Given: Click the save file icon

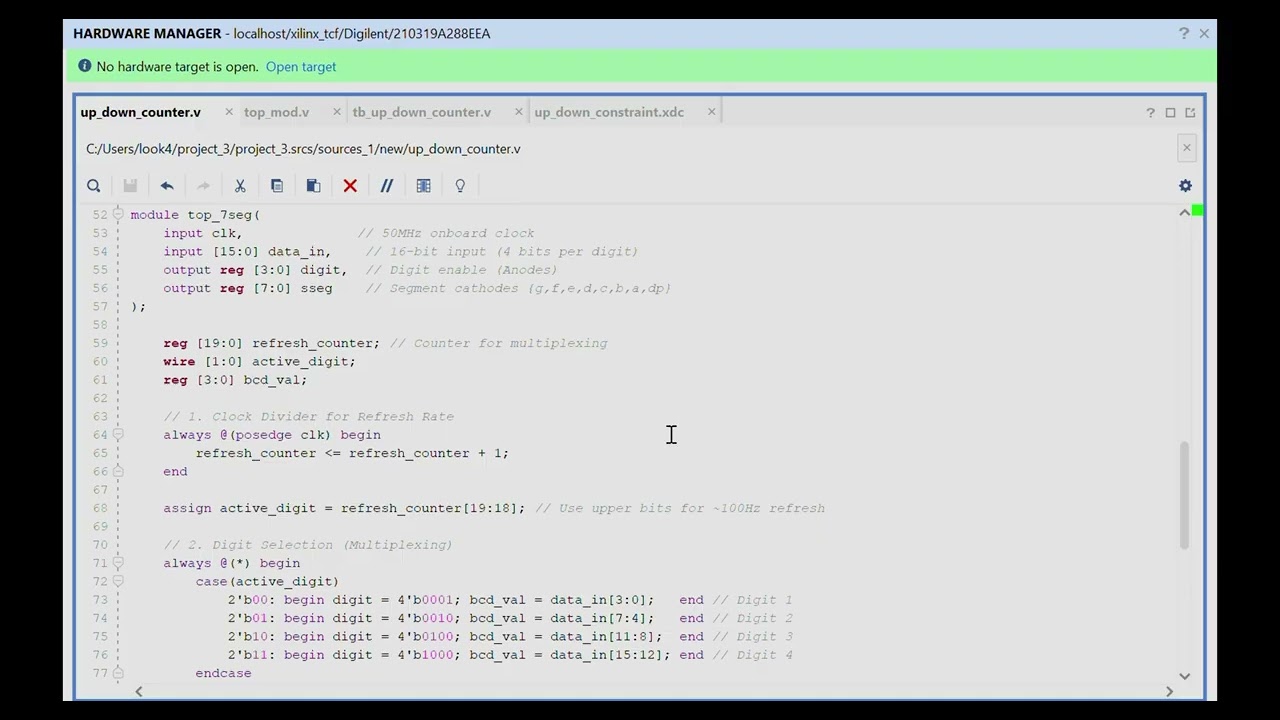Looking at the screenshot, I should point(130,186).
